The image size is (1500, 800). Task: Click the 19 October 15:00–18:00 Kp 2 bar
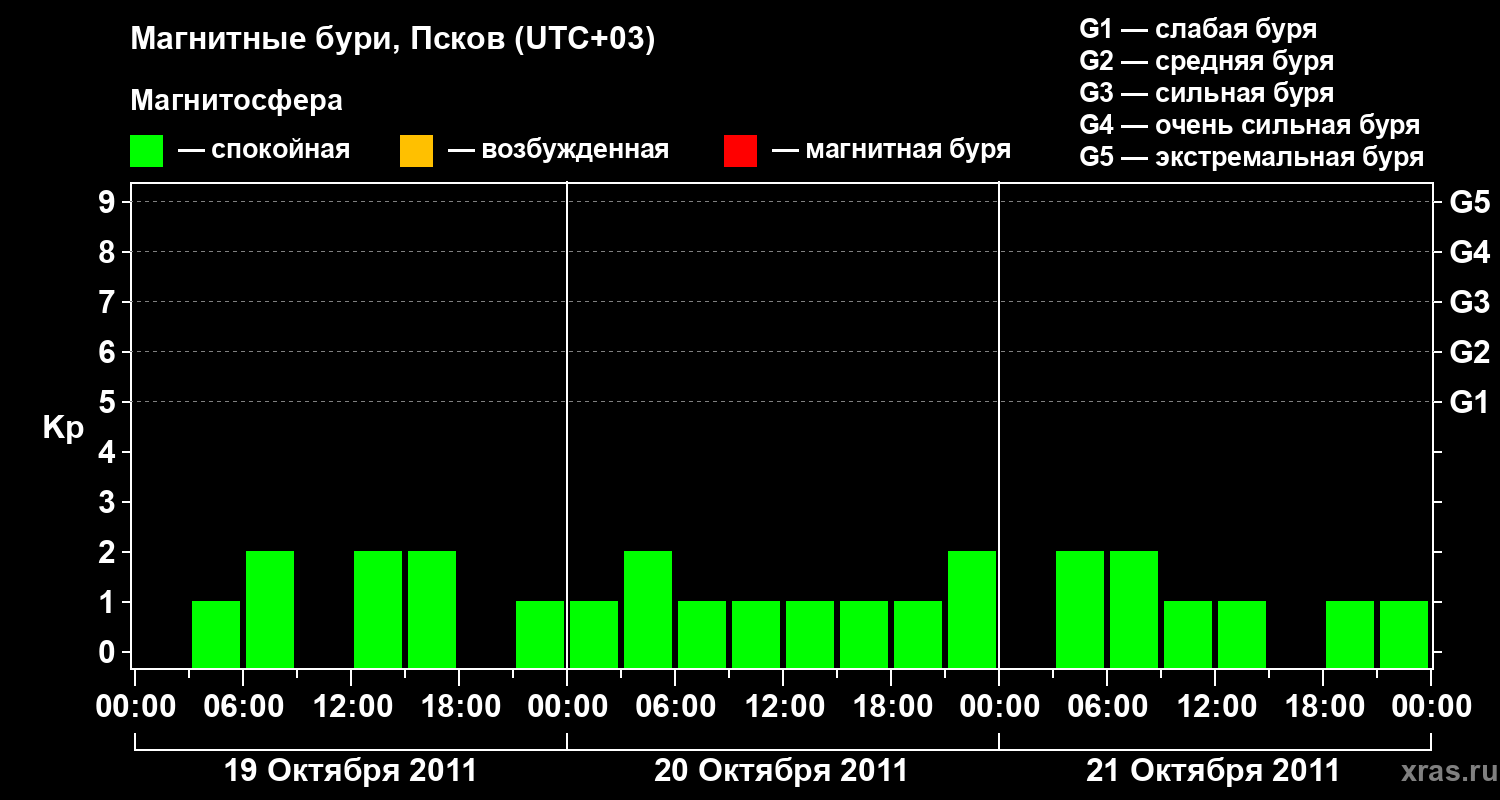click(x=432, y=609)
